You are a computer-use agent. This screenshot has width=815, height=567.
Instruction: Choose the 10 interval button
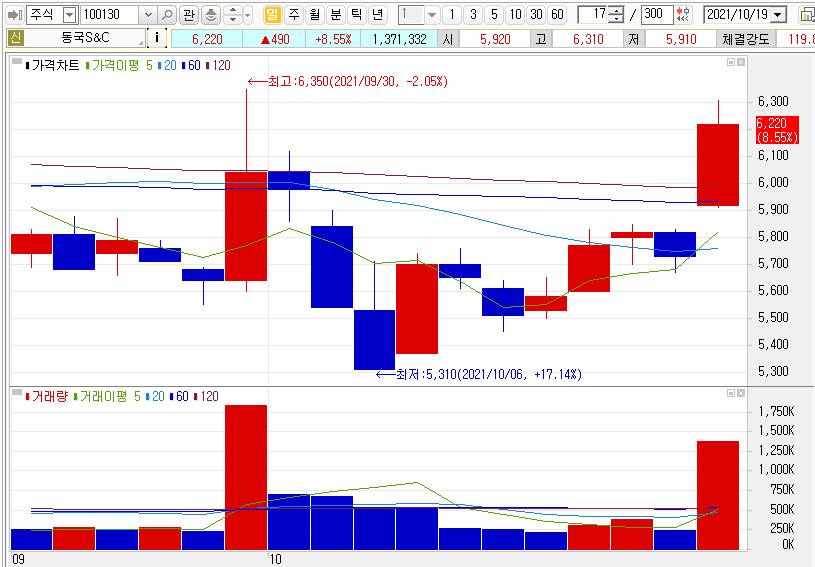[x=515, y=15]
